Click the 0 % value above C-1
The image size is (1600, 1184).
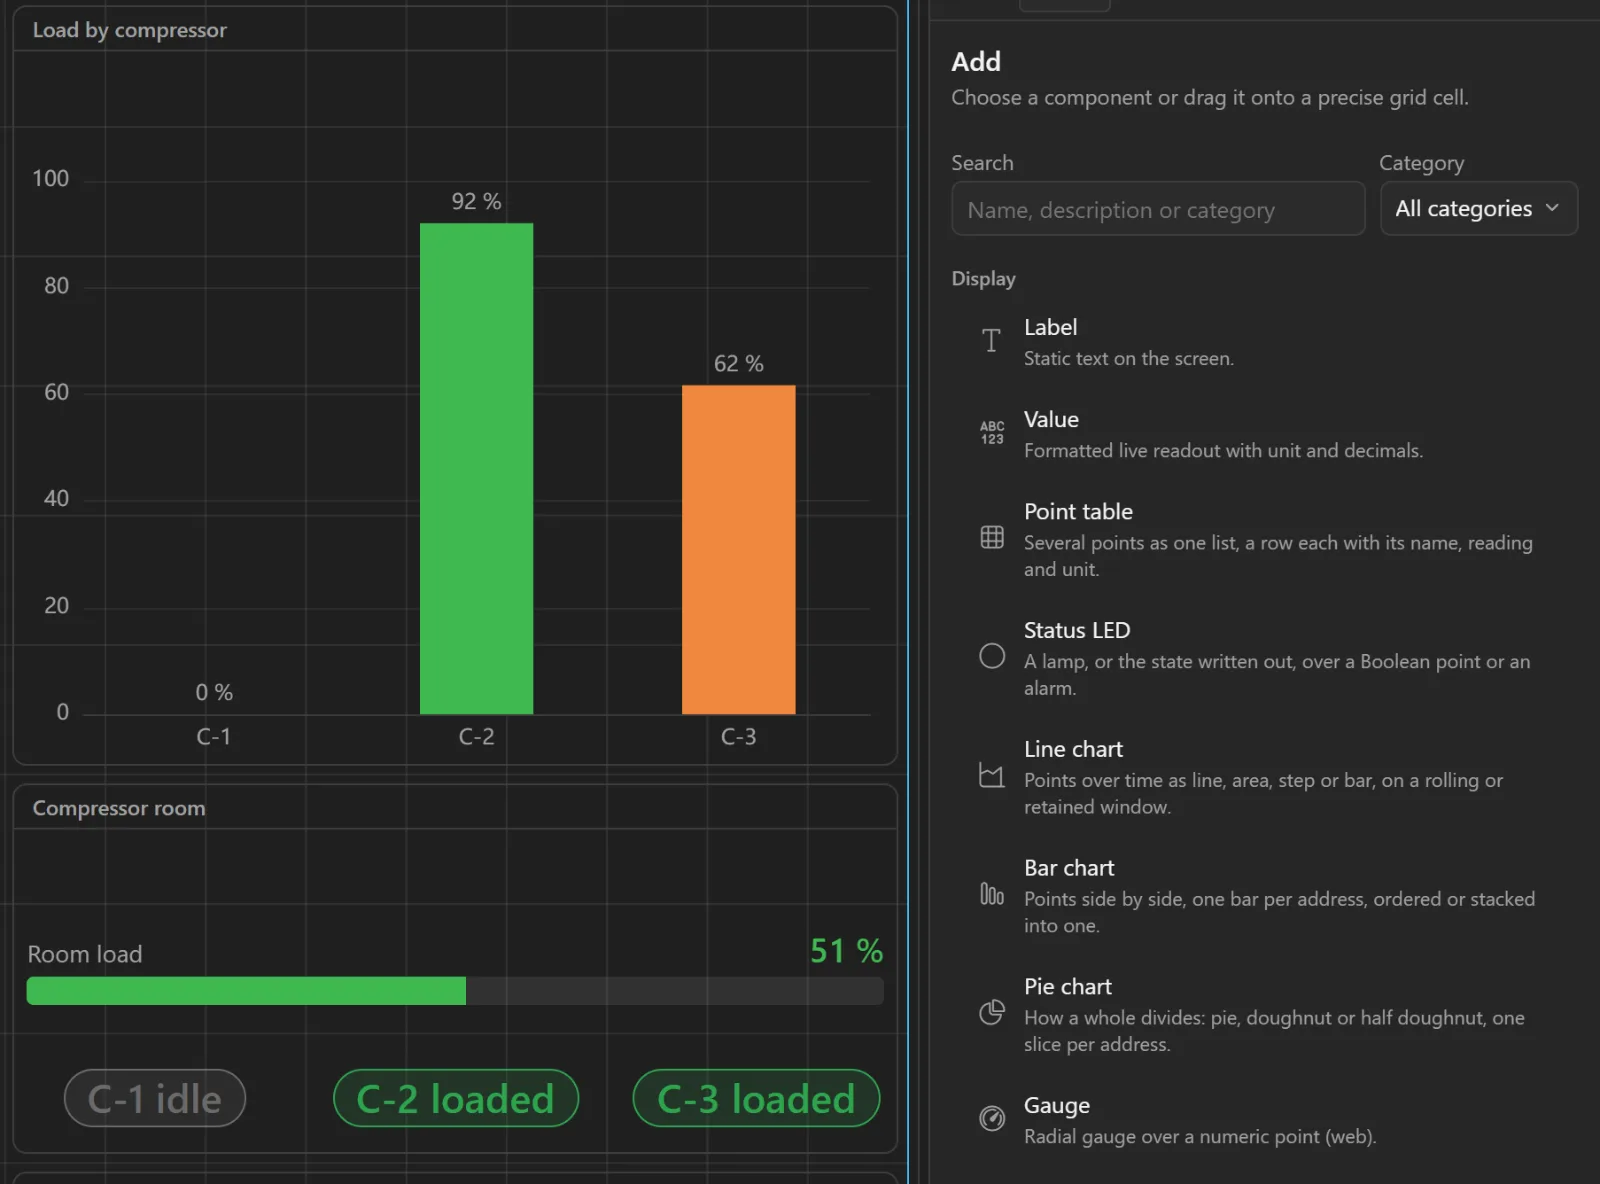(x=214, y=692)
